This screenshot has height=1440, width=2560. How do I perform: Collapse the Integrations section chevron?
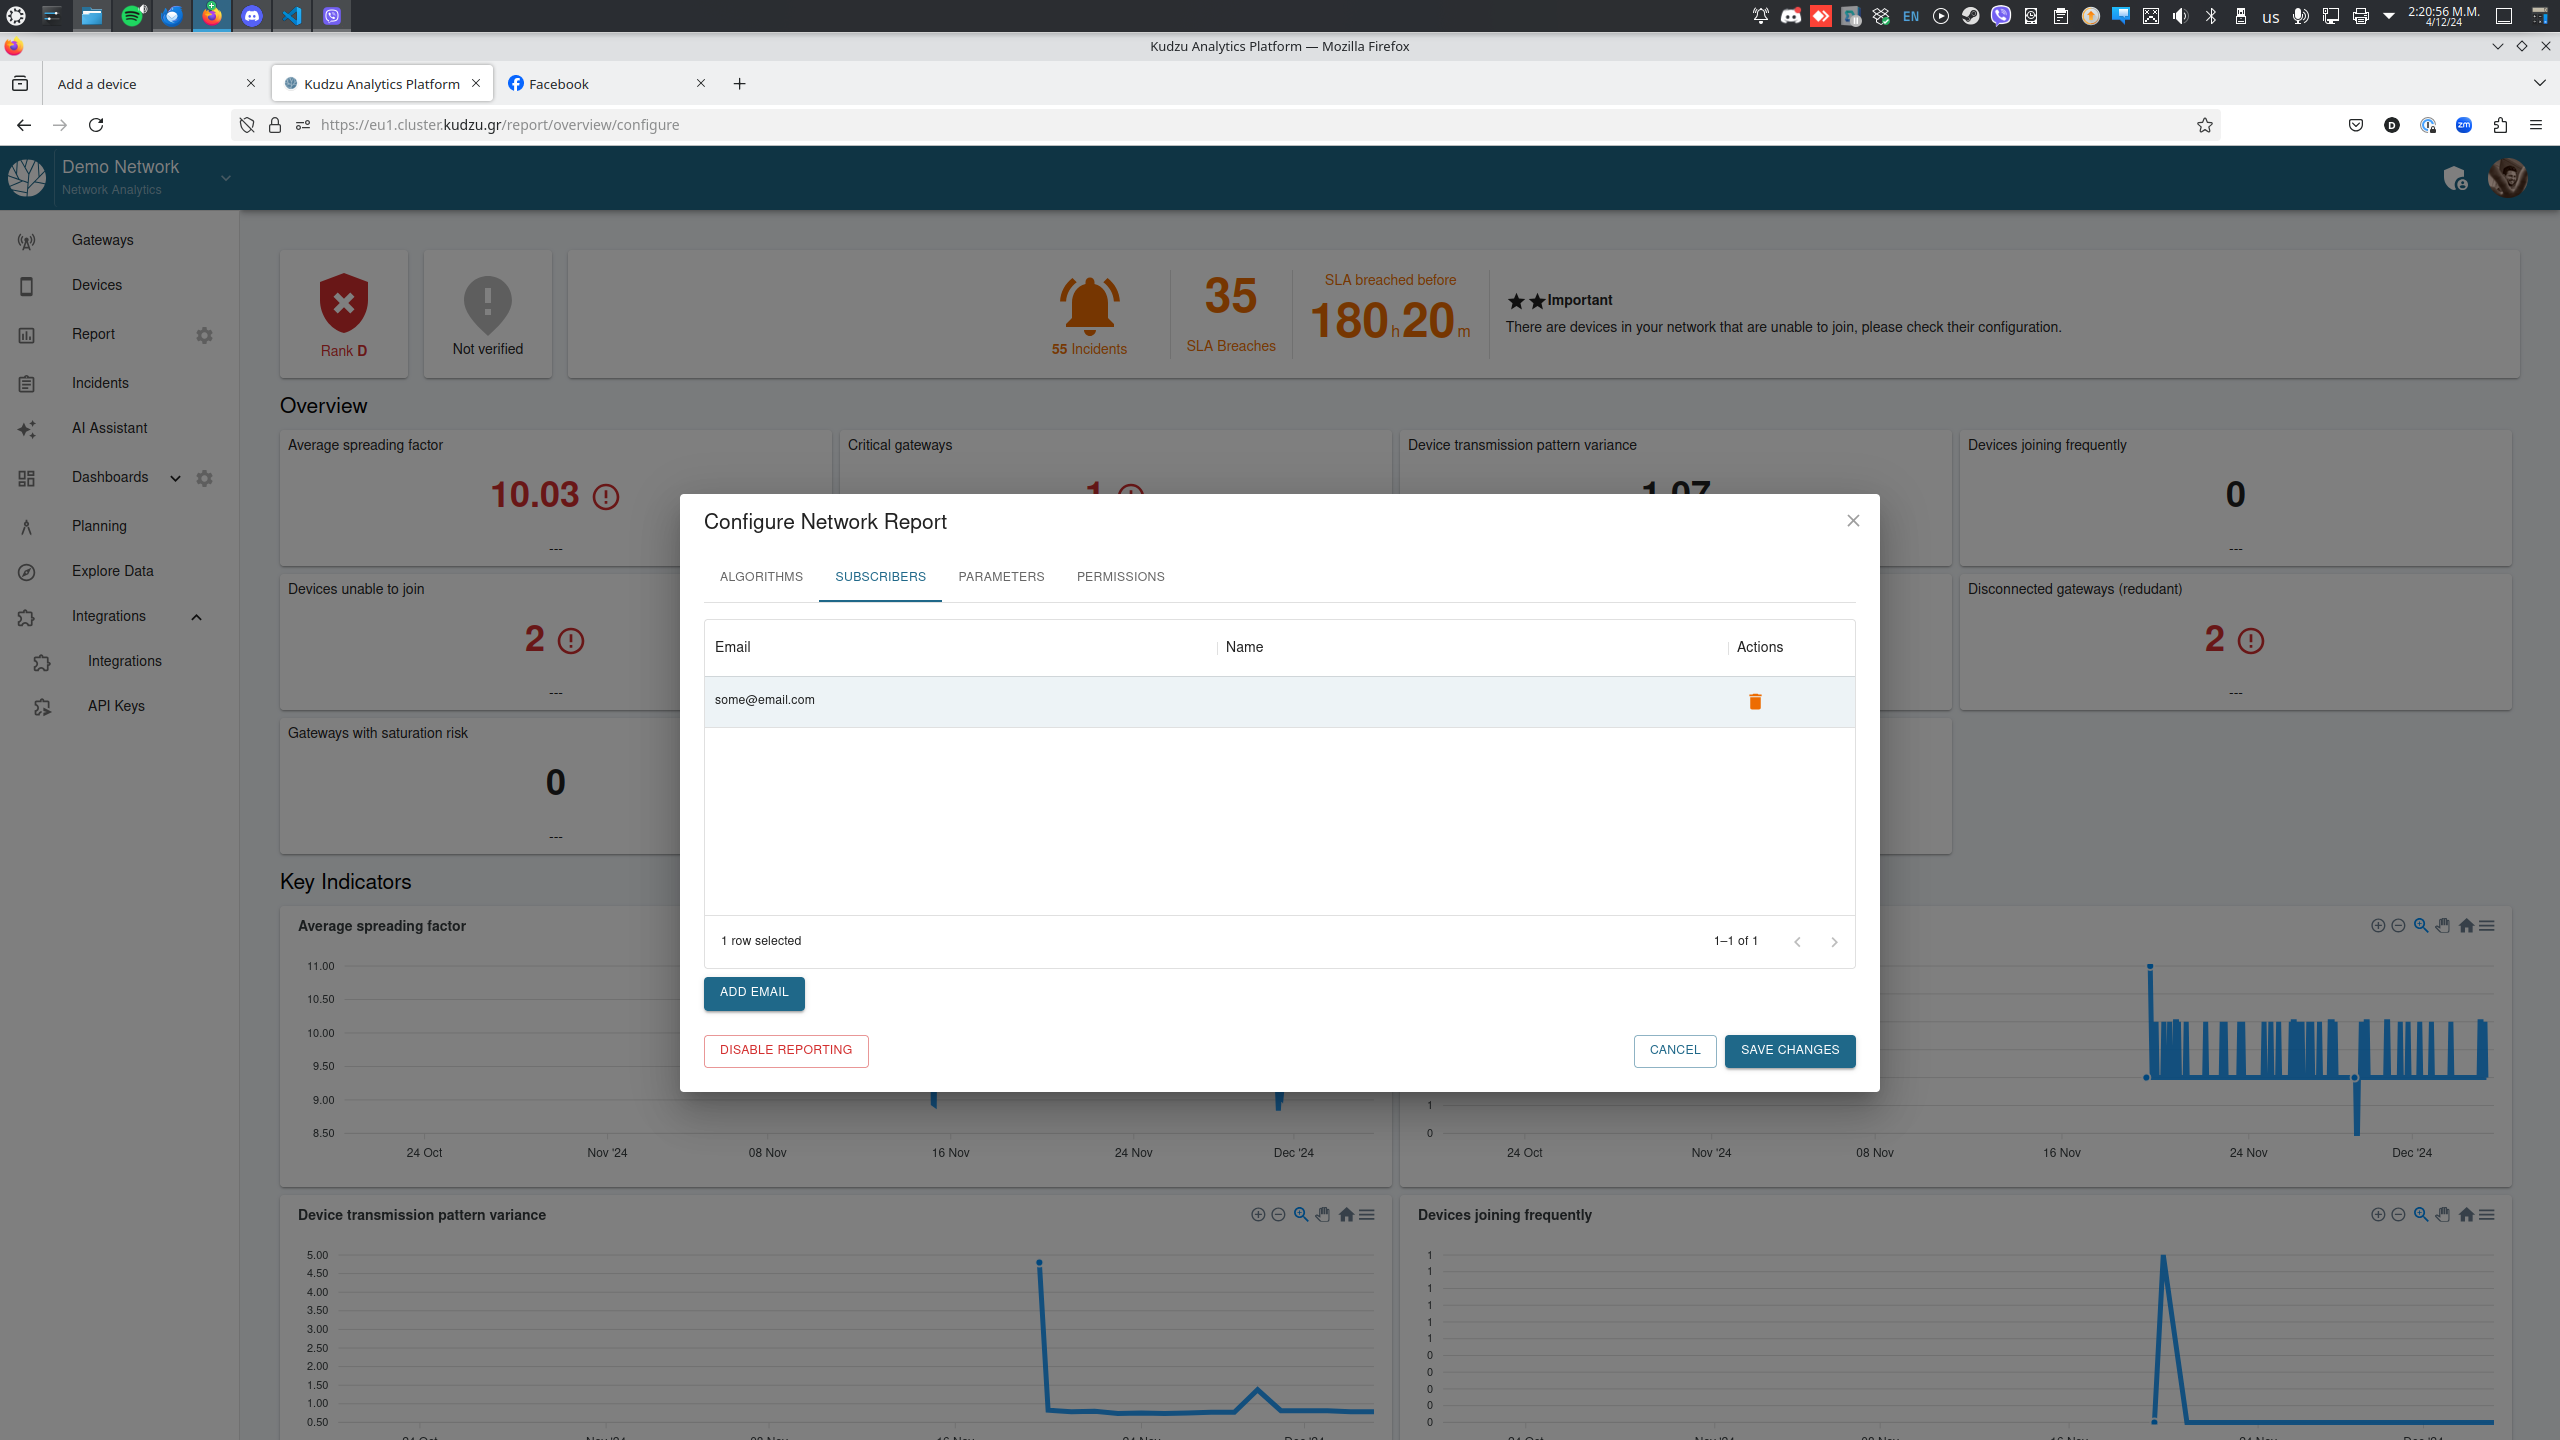tap(196, 617)
